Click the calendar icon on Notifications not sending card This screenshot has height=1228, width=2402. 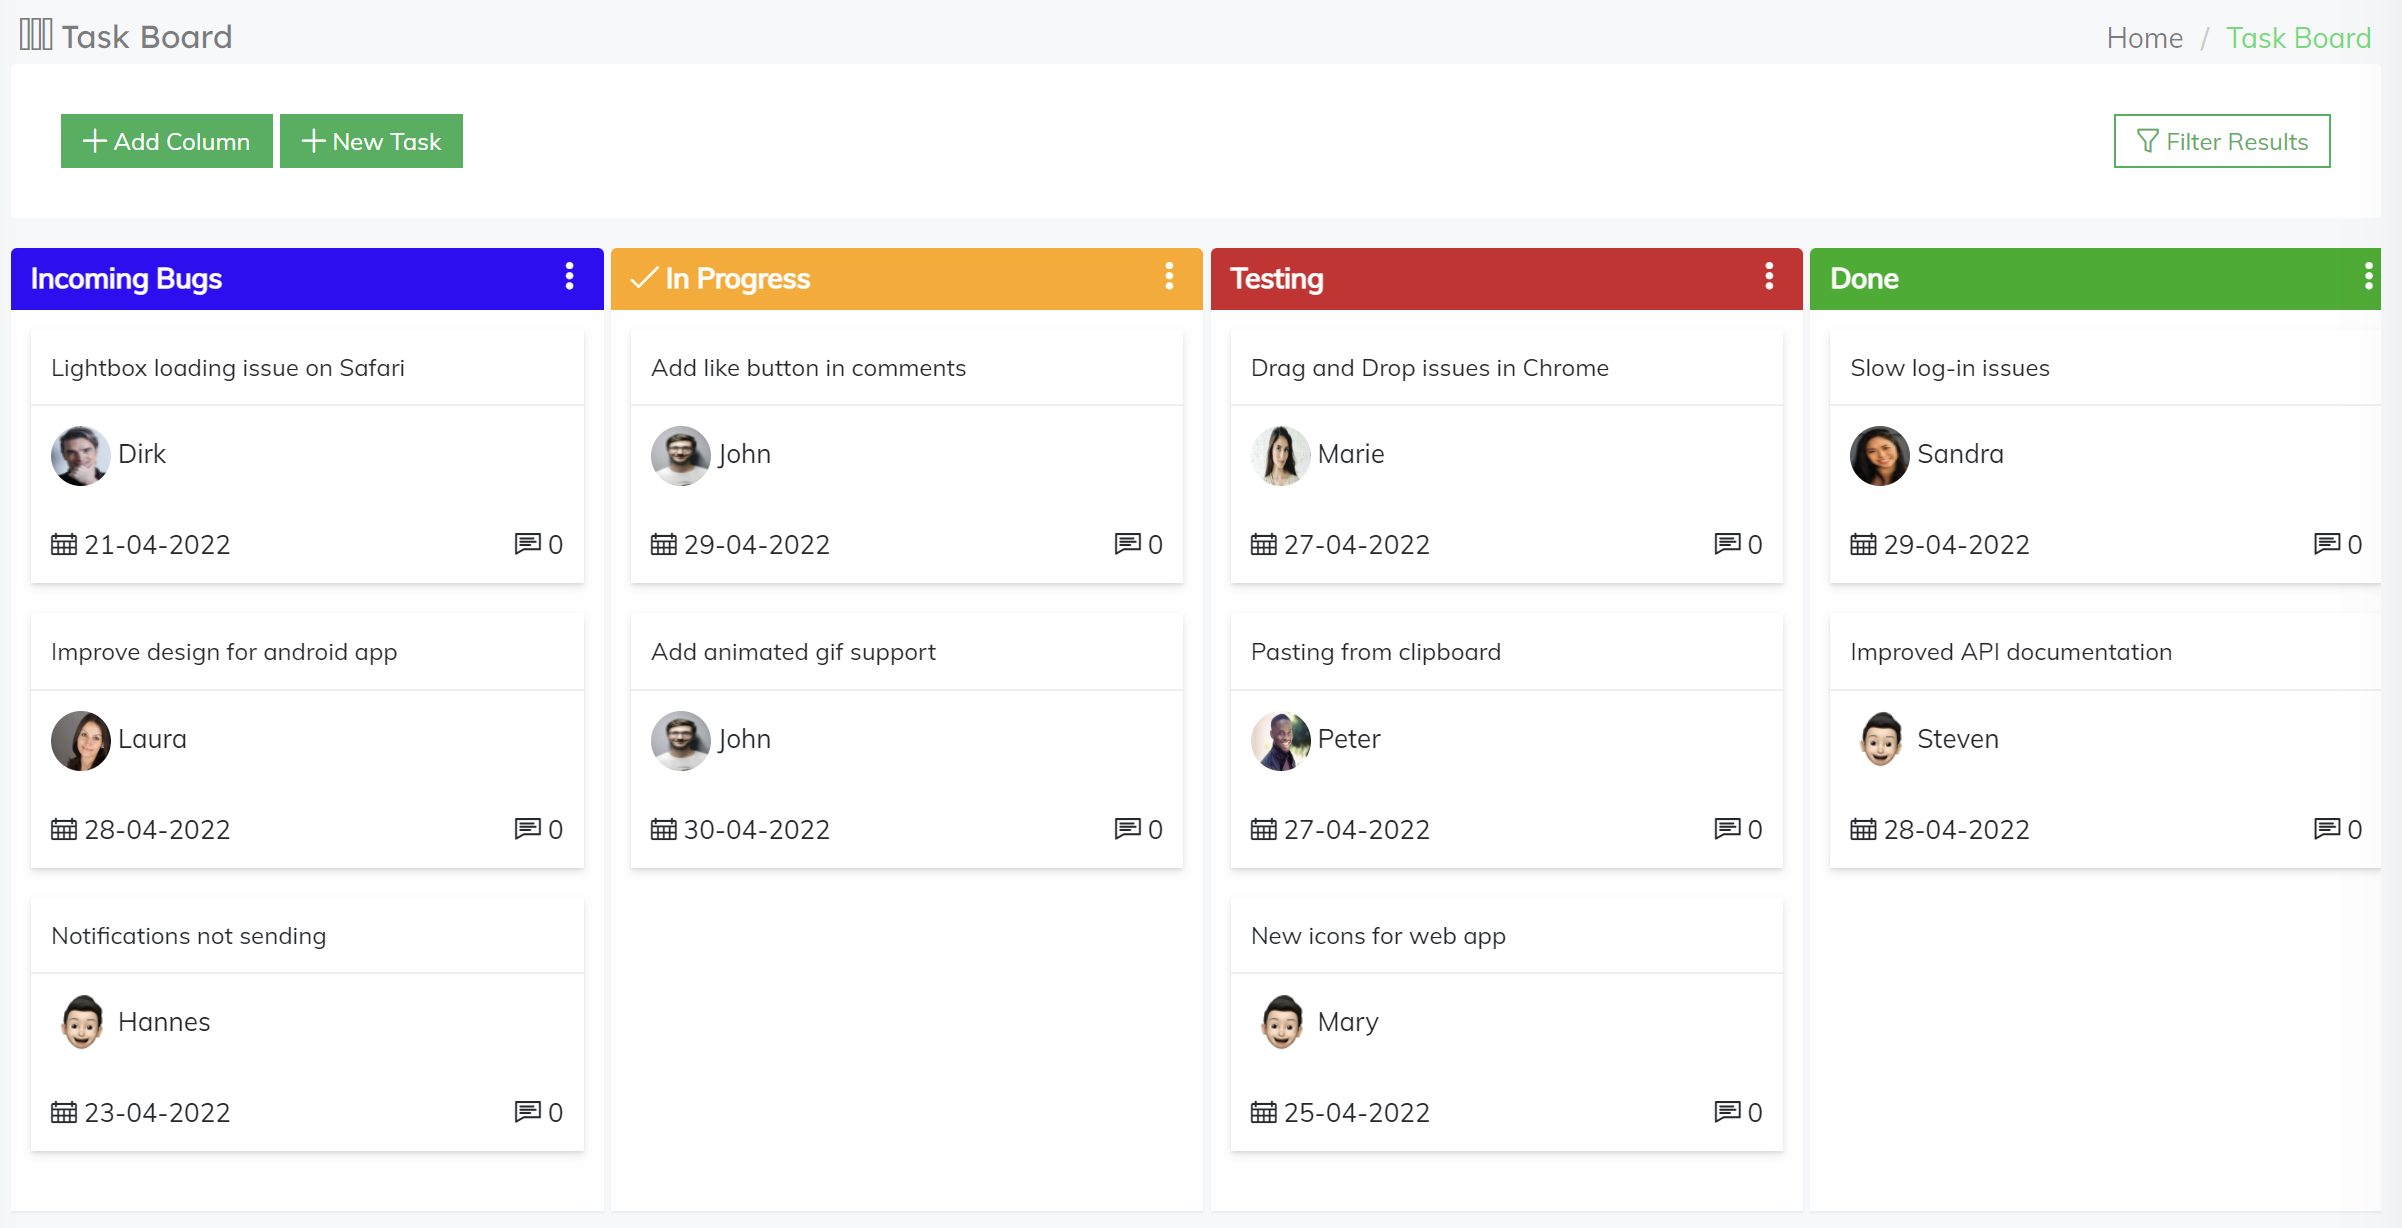click(x=64, y=1112)
